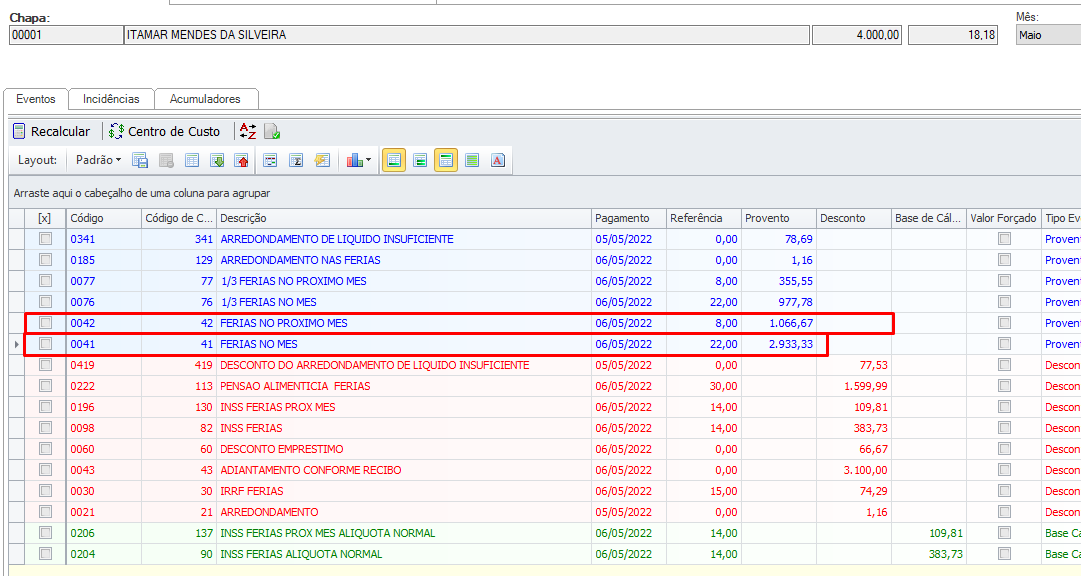1081x576 pixels.
Task: Open the bar chart dropdown arrow
Action: click(368, 160)
